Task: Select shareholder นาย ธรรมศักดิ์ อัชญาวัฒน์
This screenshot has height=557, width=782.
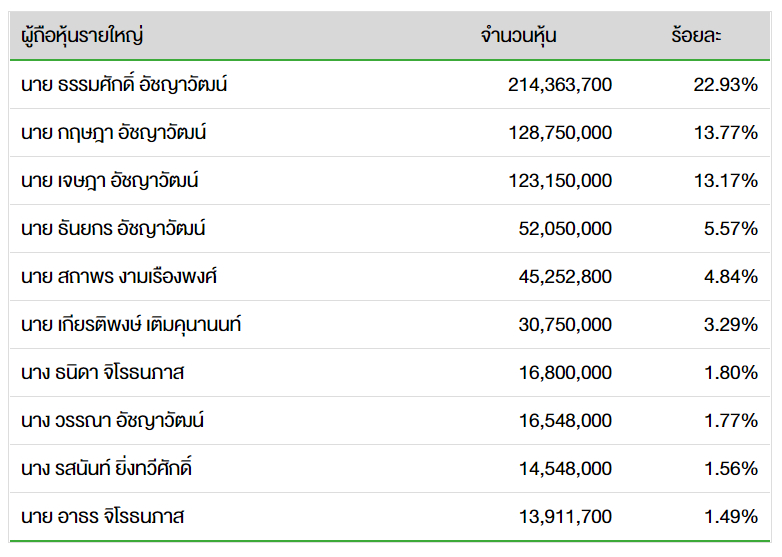Action: [124, 84]
